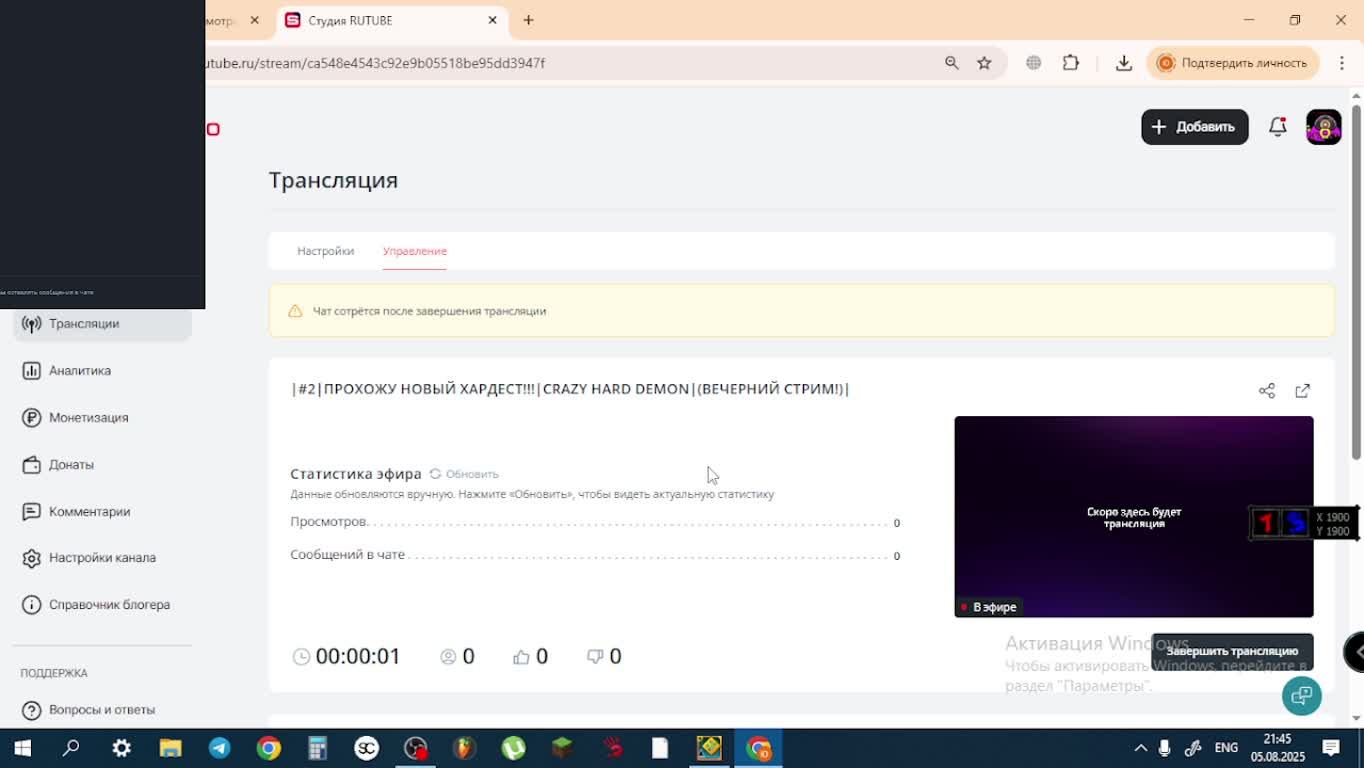The image size is (1364, 768).
Task: Switch to the Настройки tab
Action: coord(325,251)
